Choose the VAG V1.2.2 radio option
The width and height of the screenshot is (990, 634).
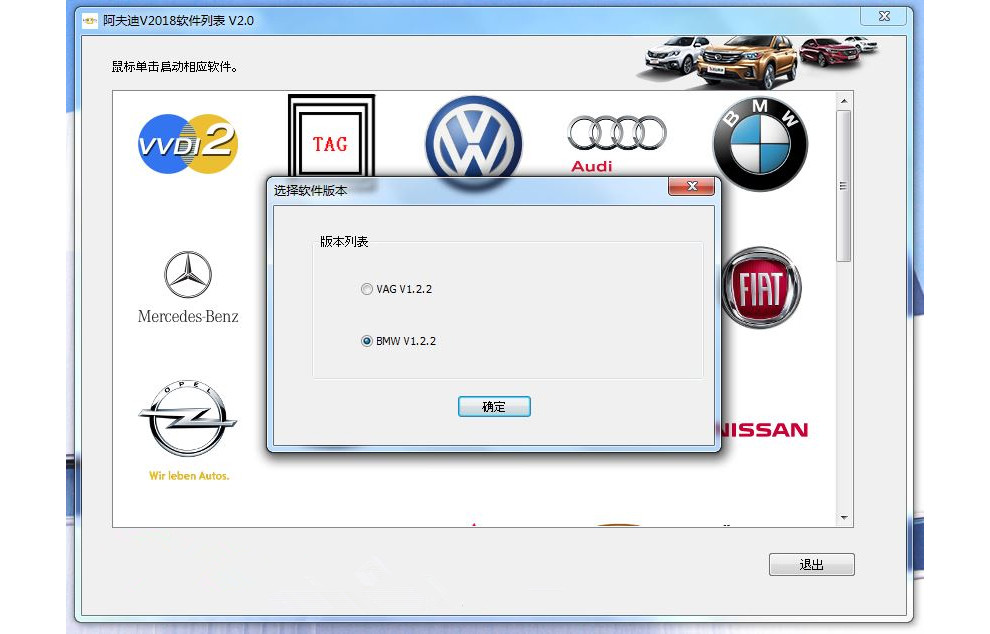tap(397, 289)
